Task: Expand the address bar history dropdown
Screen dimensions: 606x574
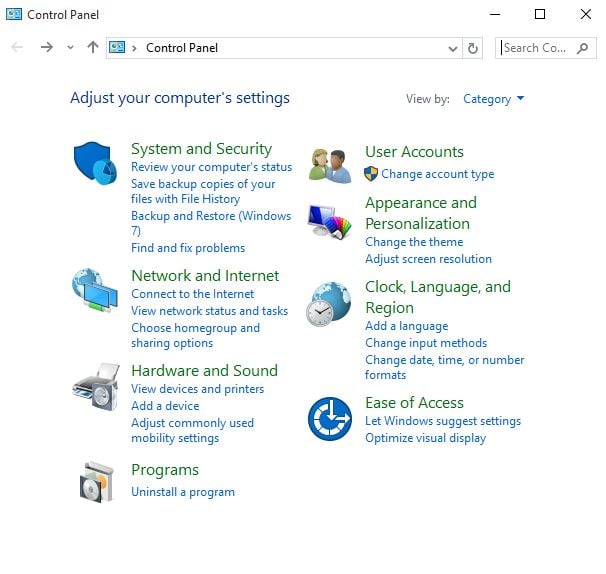Action: point(453,48)
